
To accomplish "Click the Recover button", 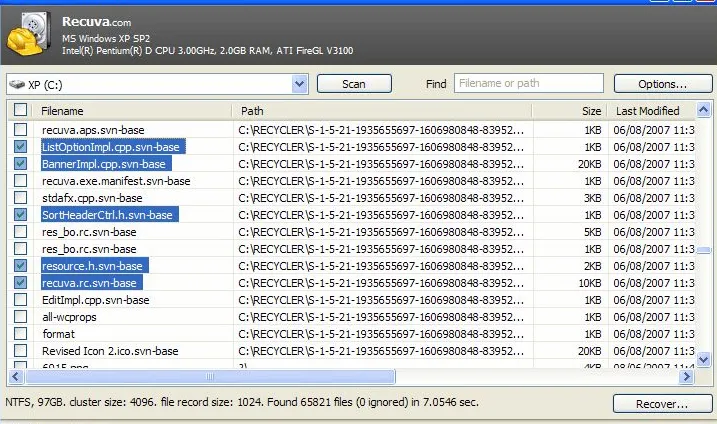I will pyautogui.click(x=662, y=404).
